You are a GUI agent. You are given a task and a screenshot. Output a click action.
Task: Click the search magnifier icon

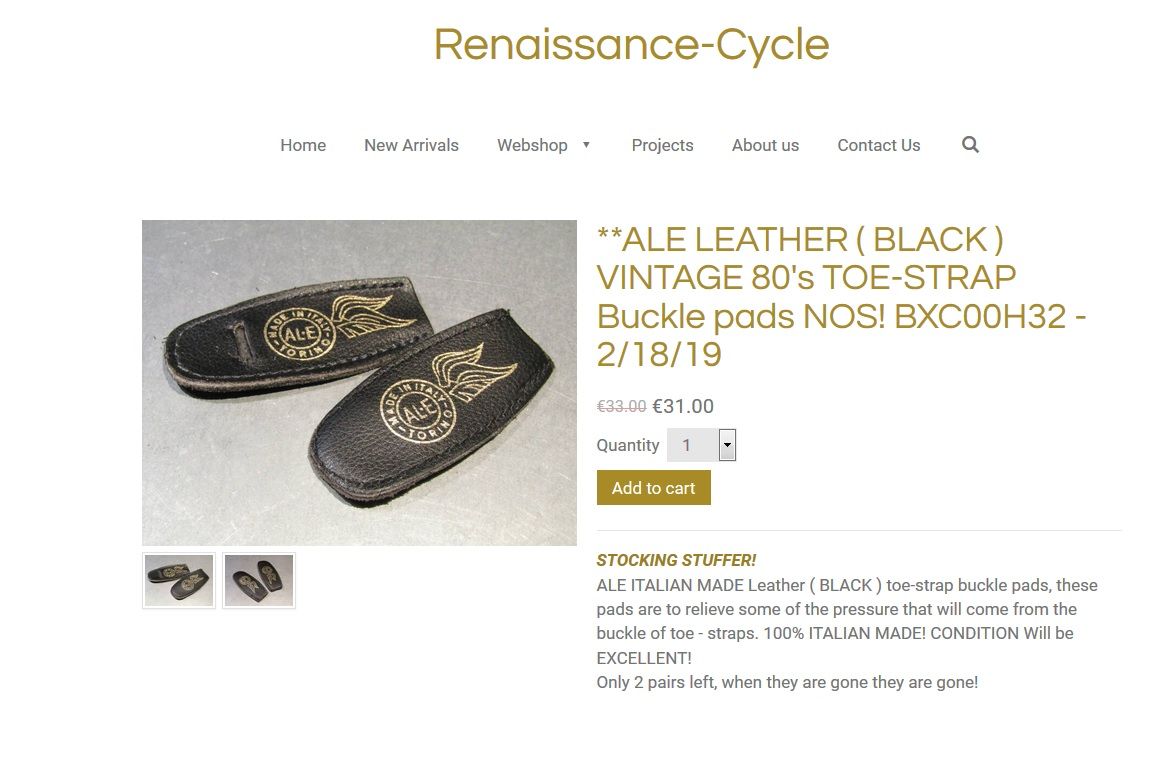coord(970,145)
